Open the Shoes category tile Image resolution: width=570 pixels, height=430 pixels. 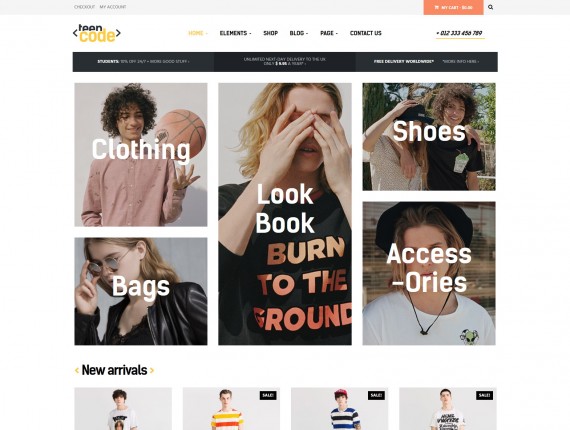coord(429,137)
